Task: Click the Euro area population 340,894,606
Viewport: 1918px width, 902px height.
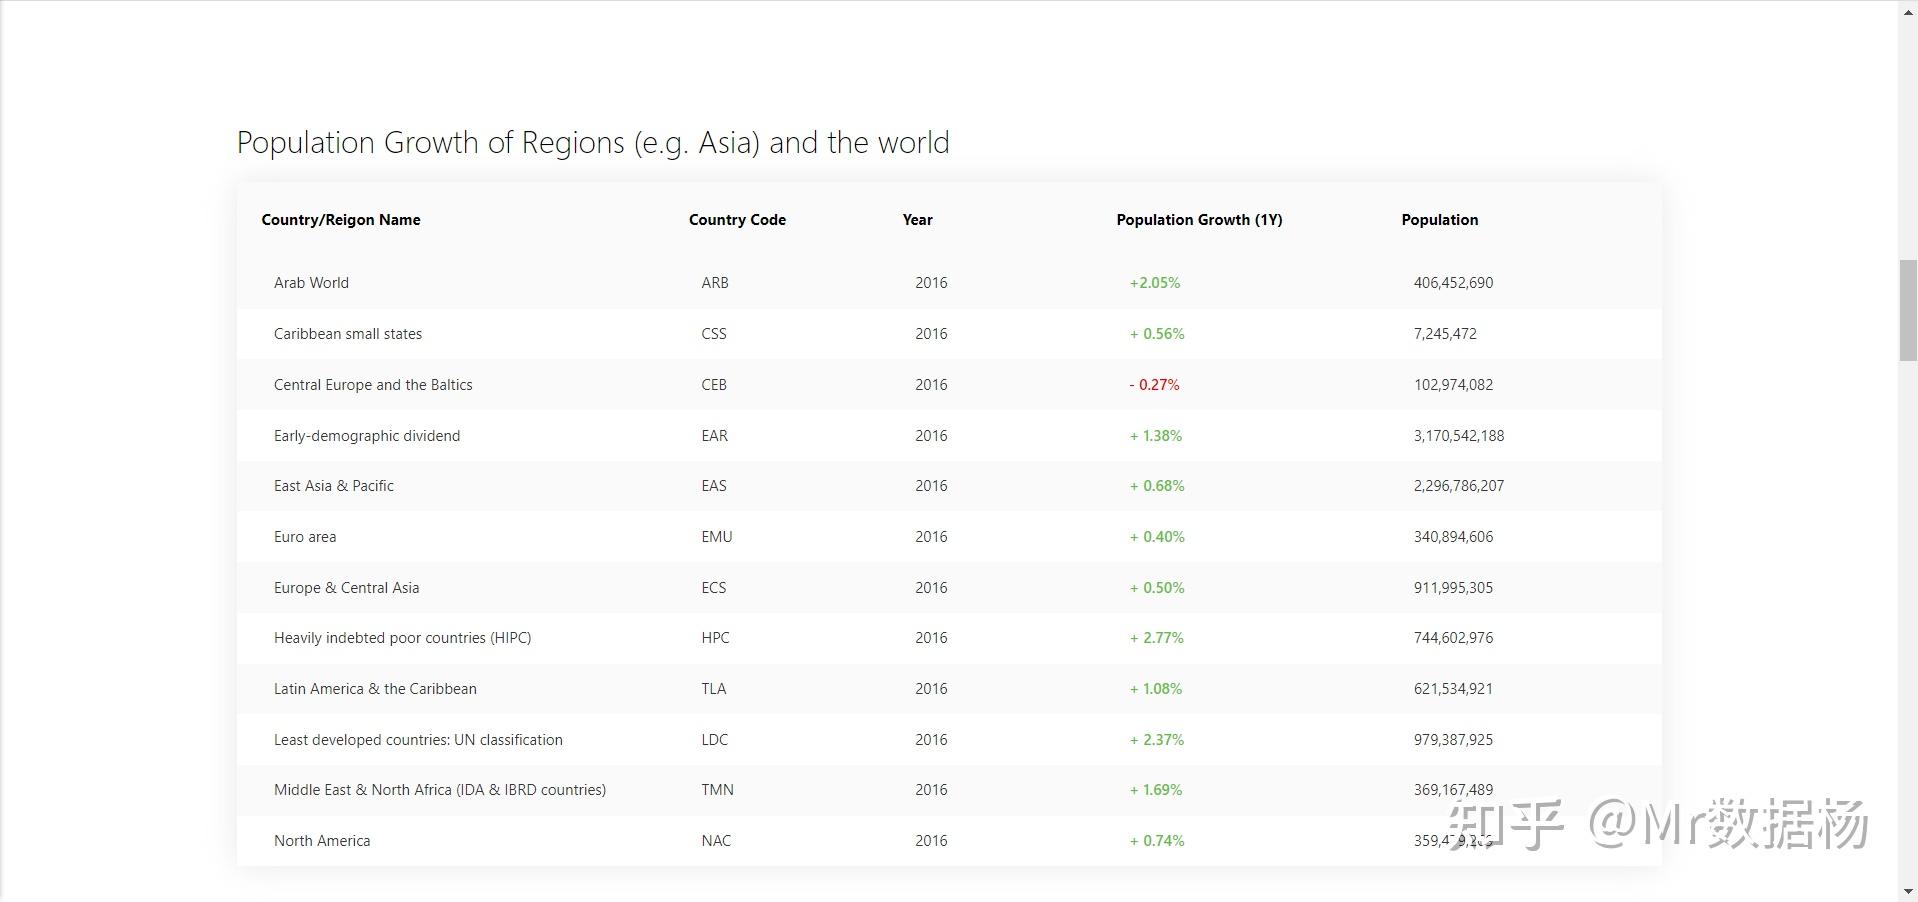Action: 1453,537
